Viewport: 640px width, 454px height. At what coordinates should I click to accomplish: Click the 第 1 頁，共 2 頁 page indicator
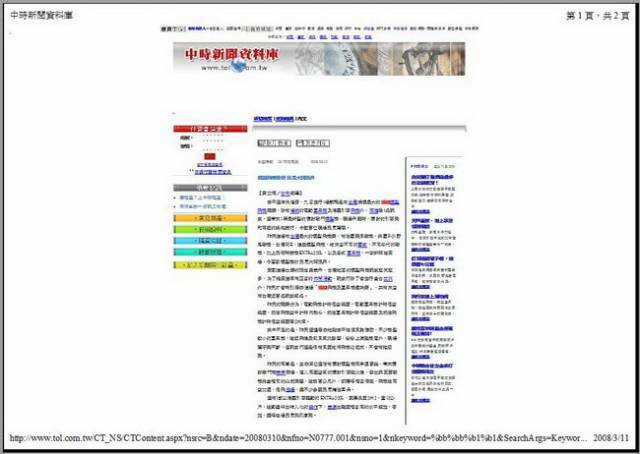(x=598, y=16)
